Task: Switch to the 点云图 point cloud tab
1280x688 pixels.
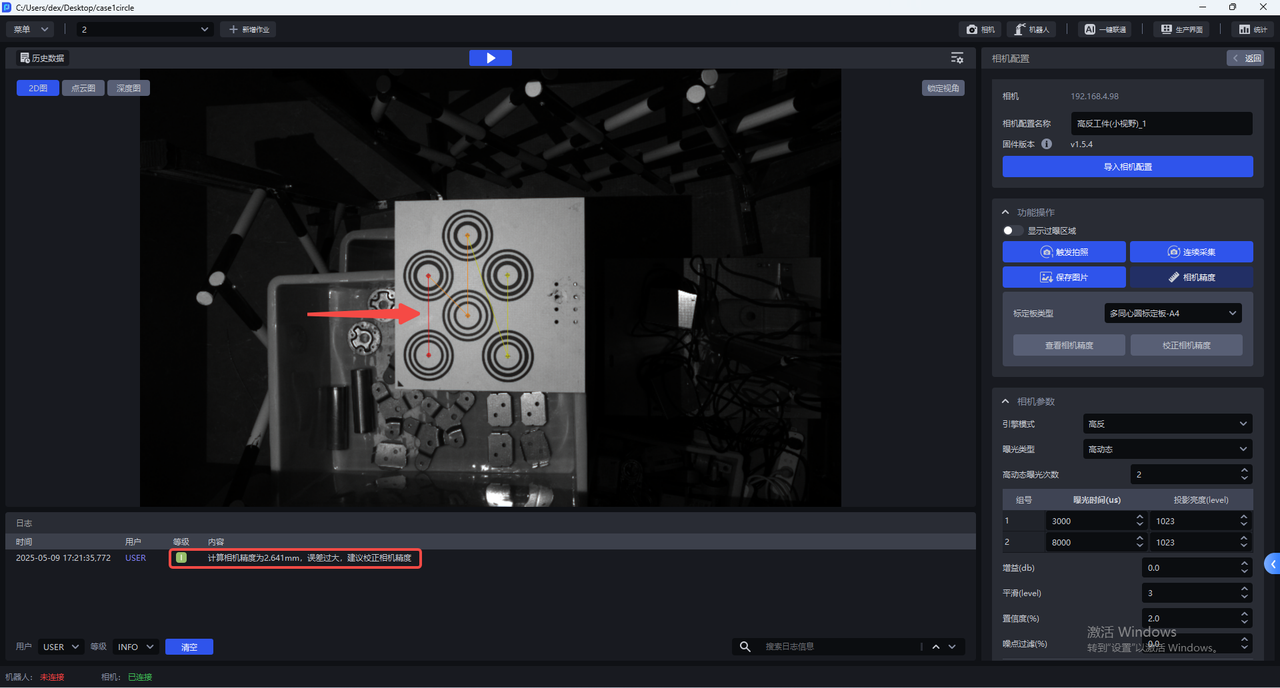Action: tap(83, 88)
